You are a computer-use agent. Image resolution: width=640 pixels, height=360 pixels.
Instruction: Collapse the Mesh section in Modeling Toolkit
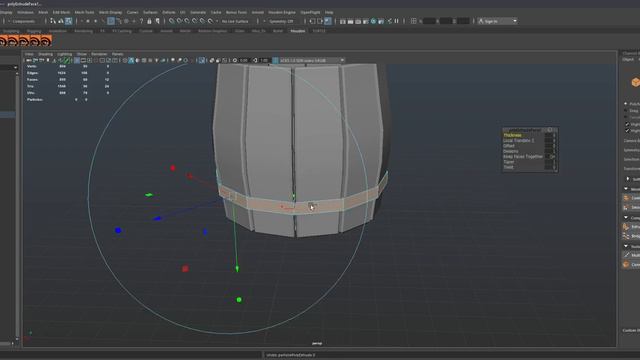click(x=626, y=189)
